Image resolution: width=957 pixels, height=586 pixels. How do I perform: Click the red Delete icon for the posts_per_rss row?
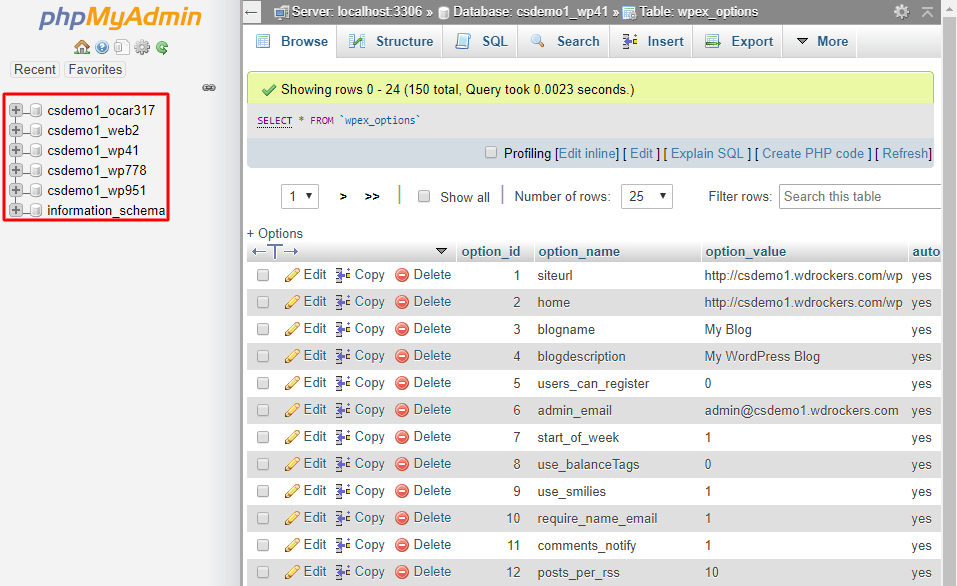[x=402, y=572]
